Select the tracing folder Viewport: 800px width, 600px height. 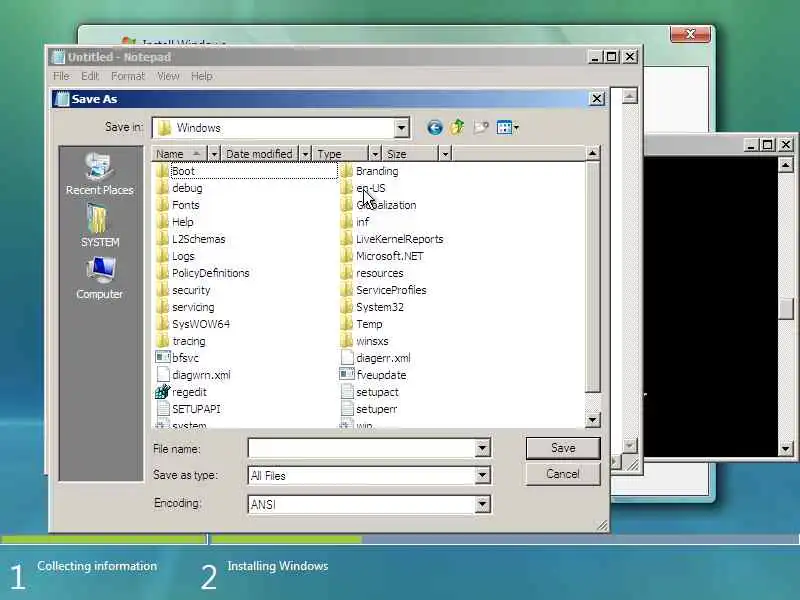181,341
